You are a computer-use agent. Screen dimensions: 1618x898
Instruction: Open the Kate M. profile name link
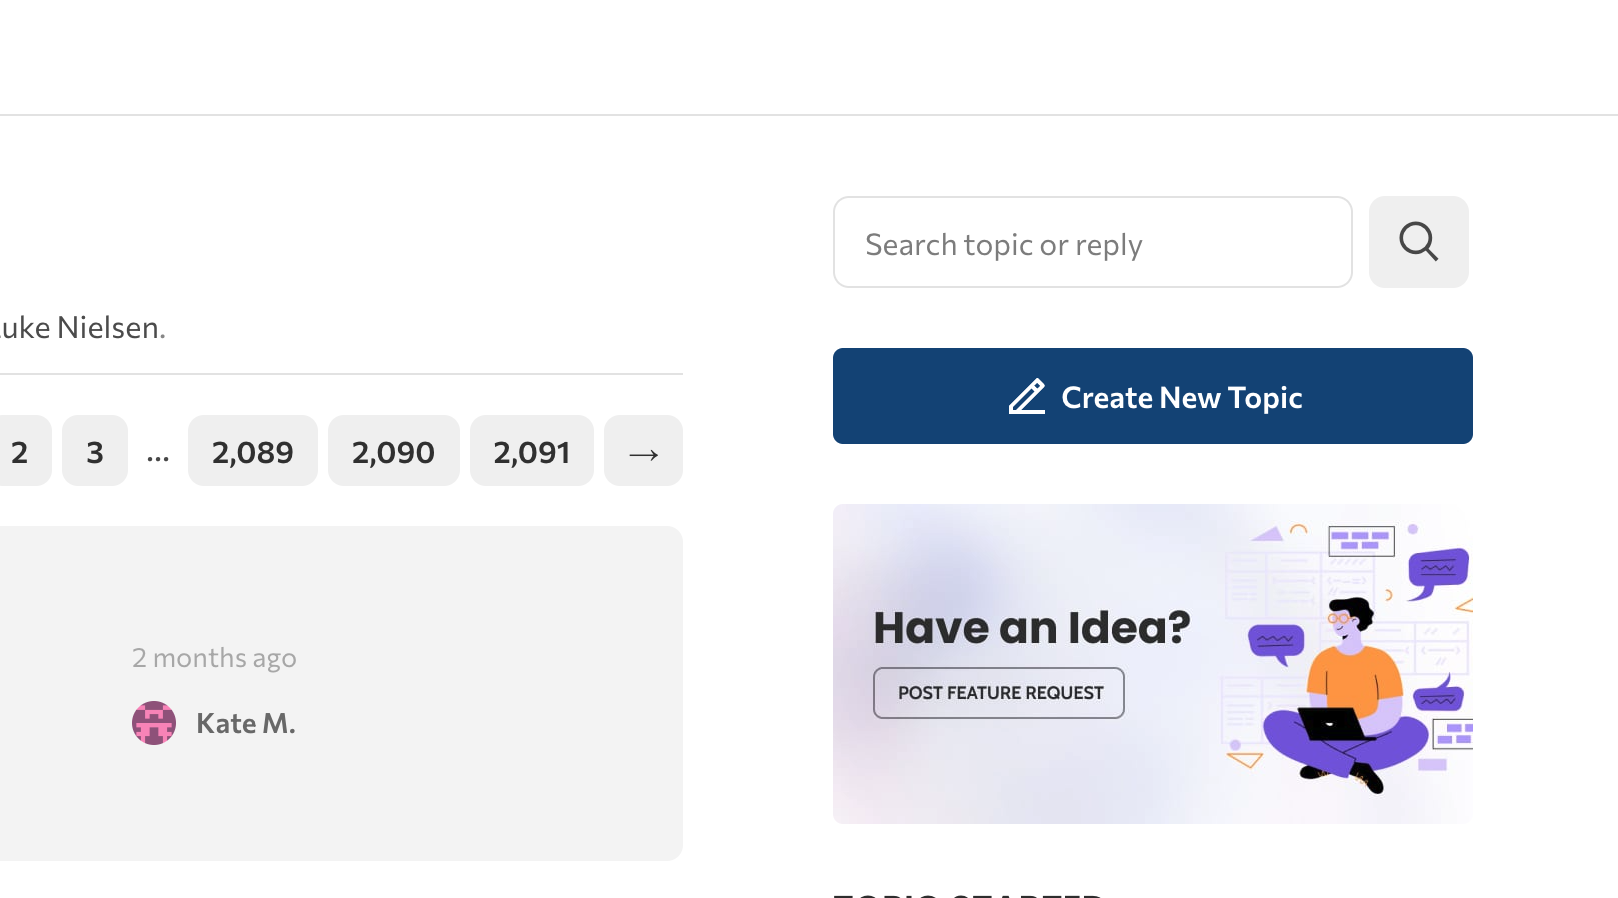[x=246, y=723]
